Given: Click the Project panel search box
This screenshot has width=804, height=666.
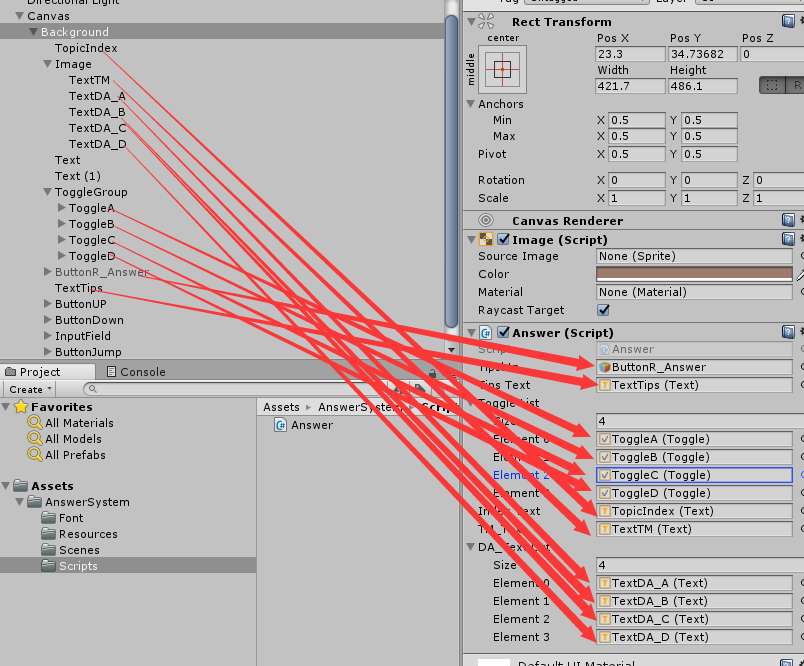Looking at the screenshot, I should click(x=236, y=389).
